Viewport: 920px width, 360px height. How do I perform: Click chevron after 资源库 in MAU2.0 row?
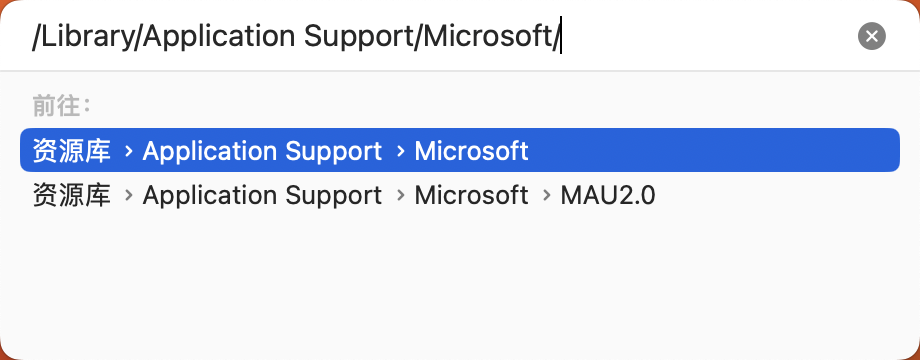[x=128, y=196]
